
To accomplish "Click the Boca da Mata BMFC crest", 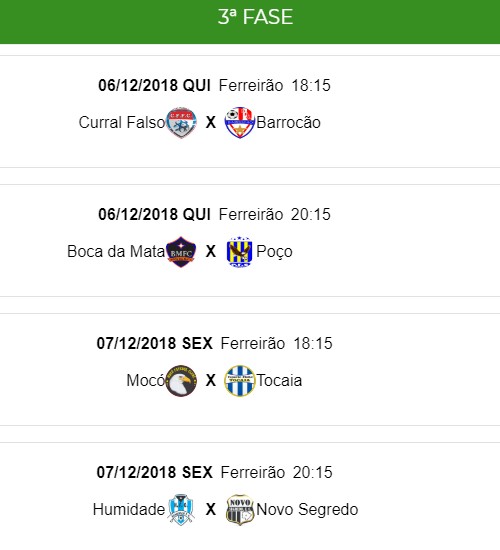I will tap(181, 251).
